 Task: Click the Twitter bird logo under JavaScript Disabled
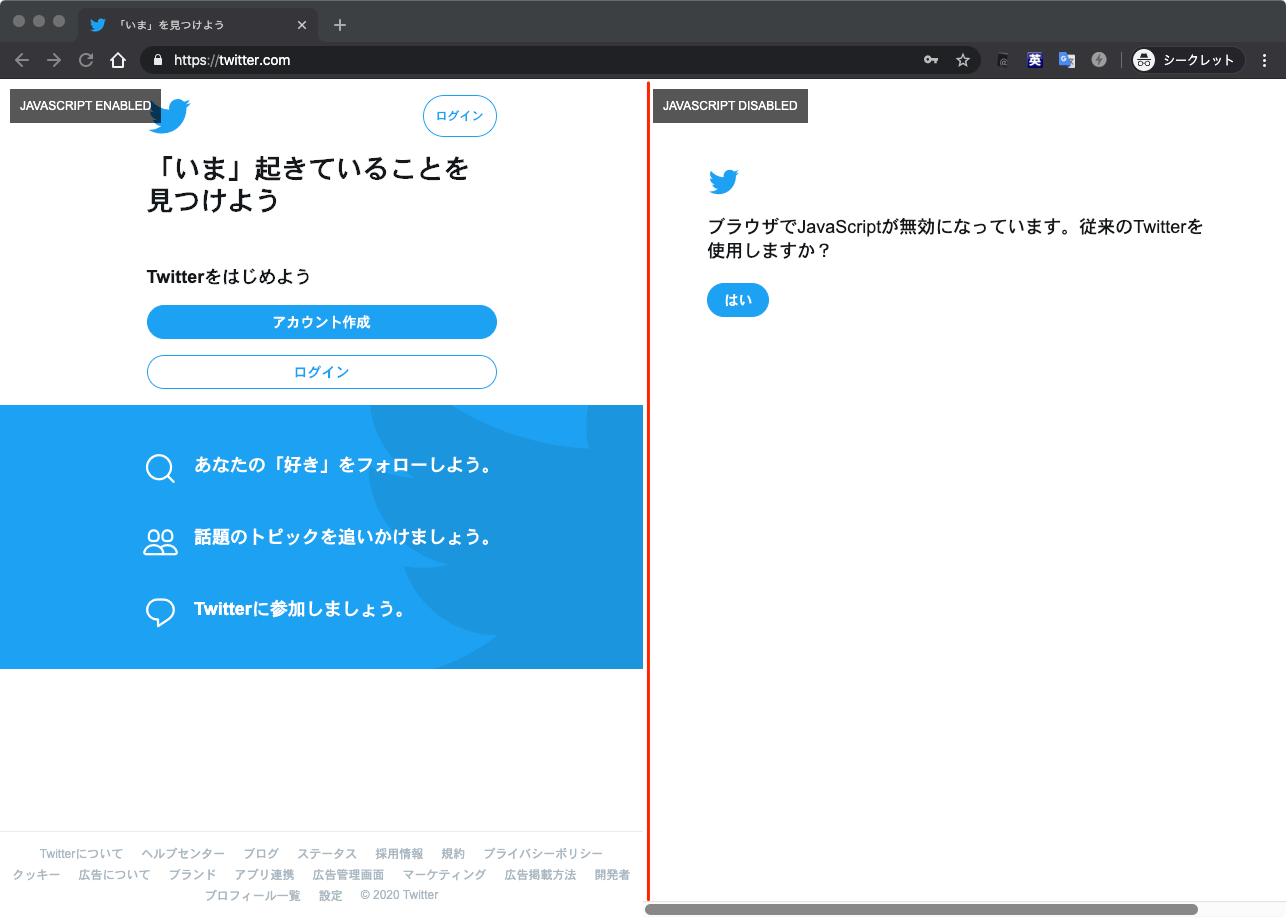tap(723, 182)
